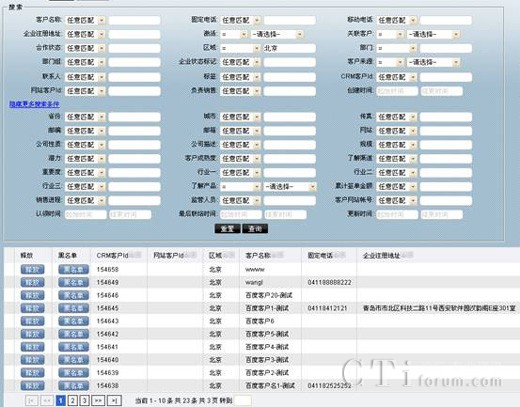Viewport: 520px width, 407px height.
Task: Open page 2 of results
Action: tap(73, 400)
